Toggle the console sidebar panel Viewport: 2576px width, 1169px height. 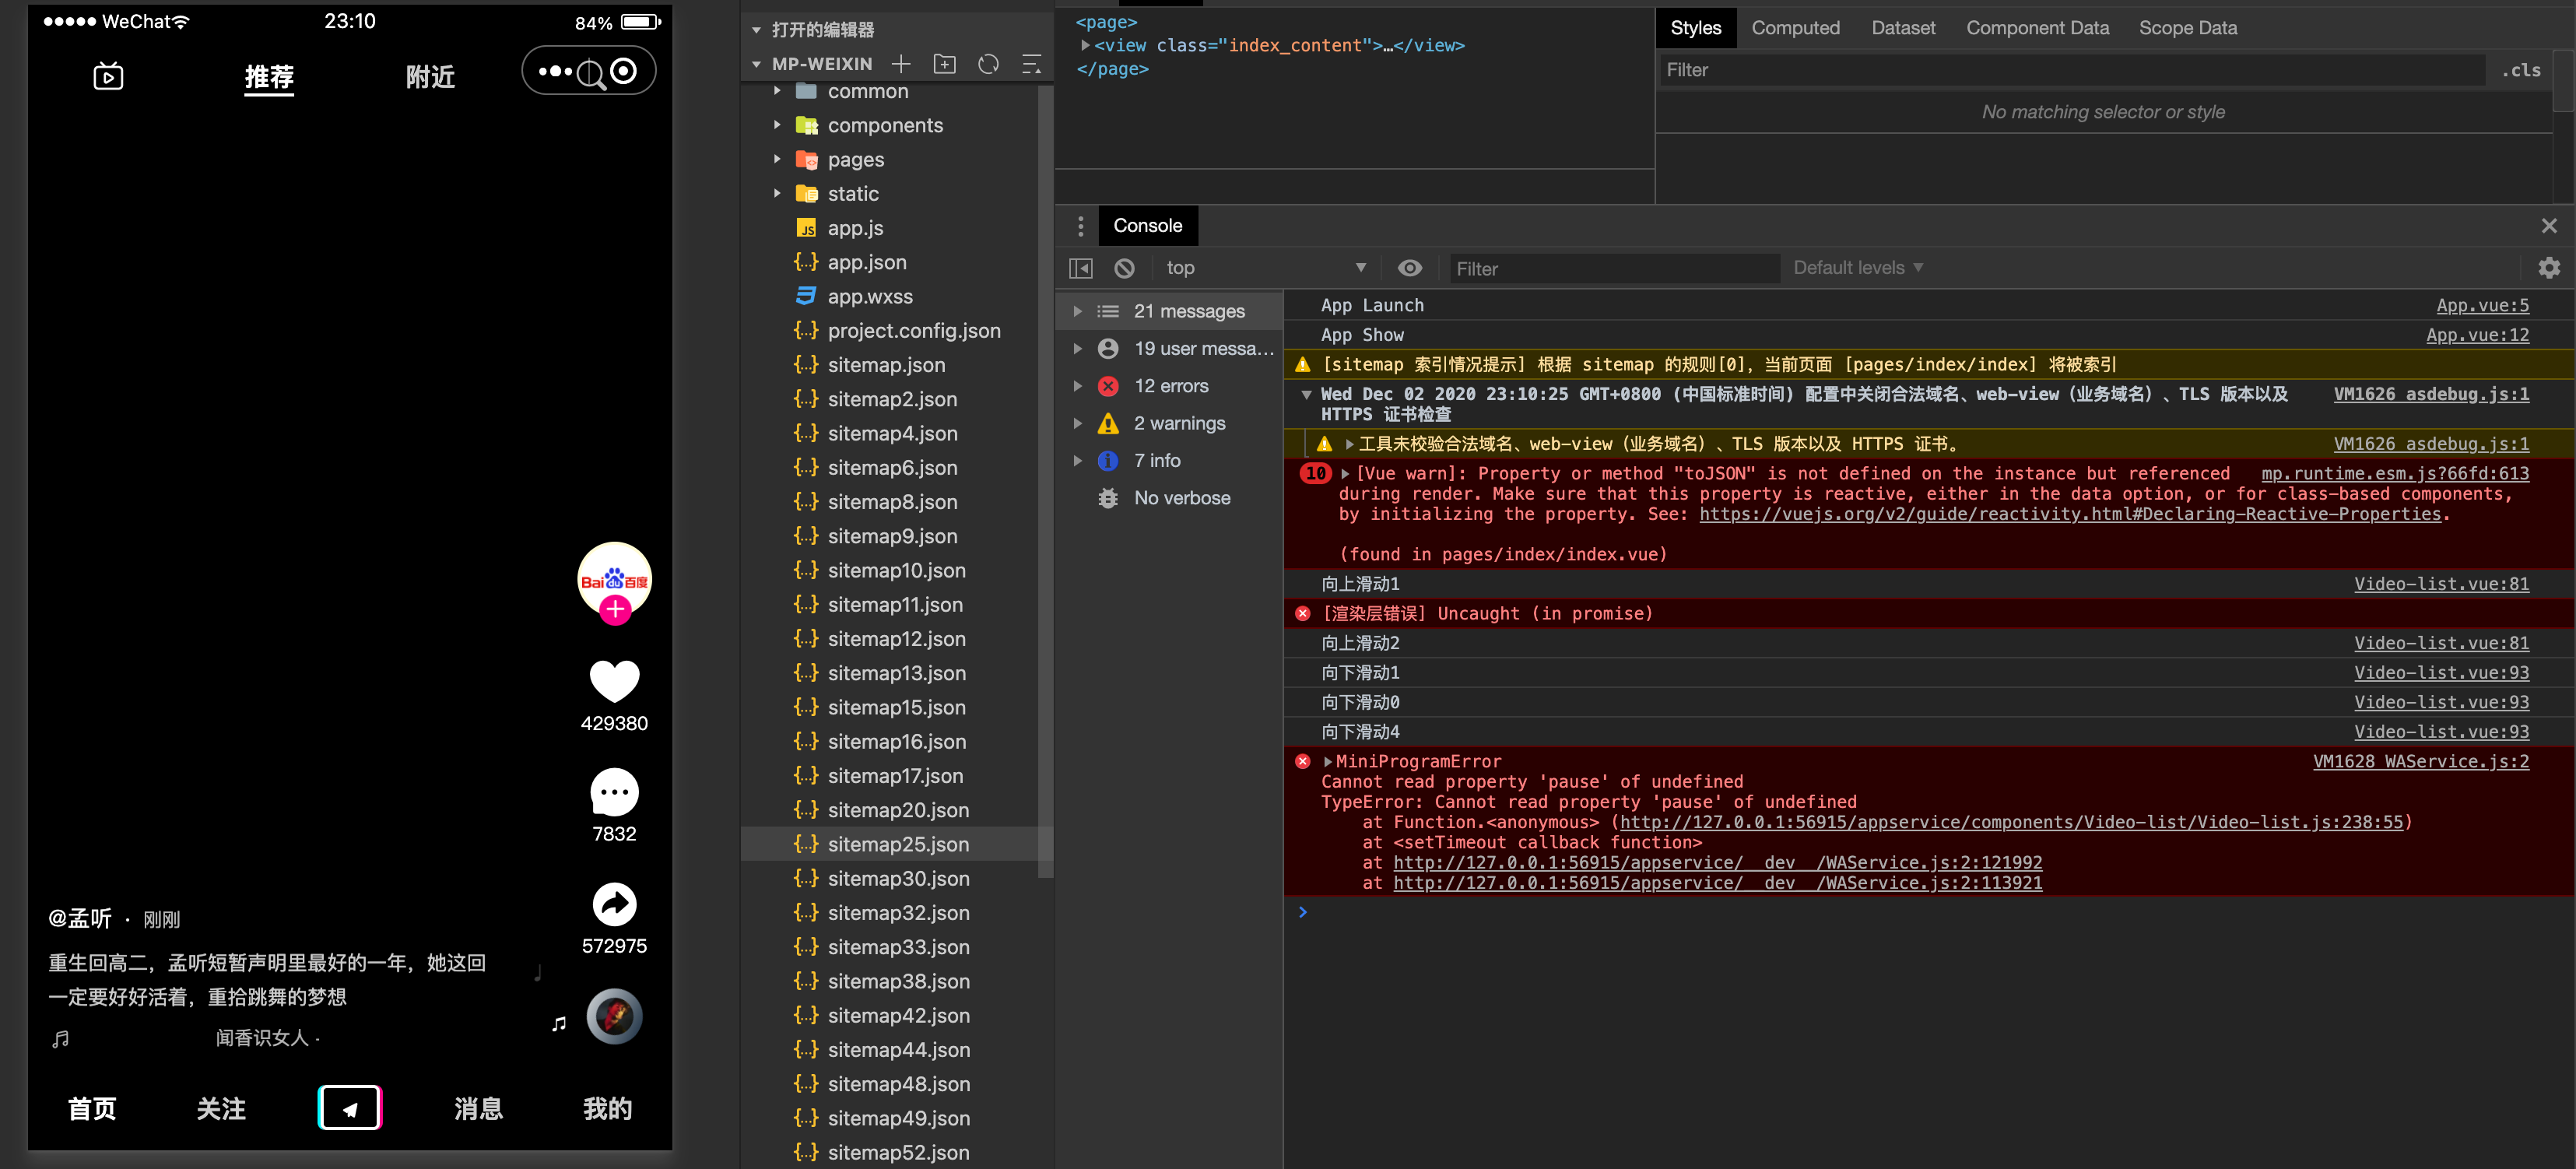point(1081,268)
